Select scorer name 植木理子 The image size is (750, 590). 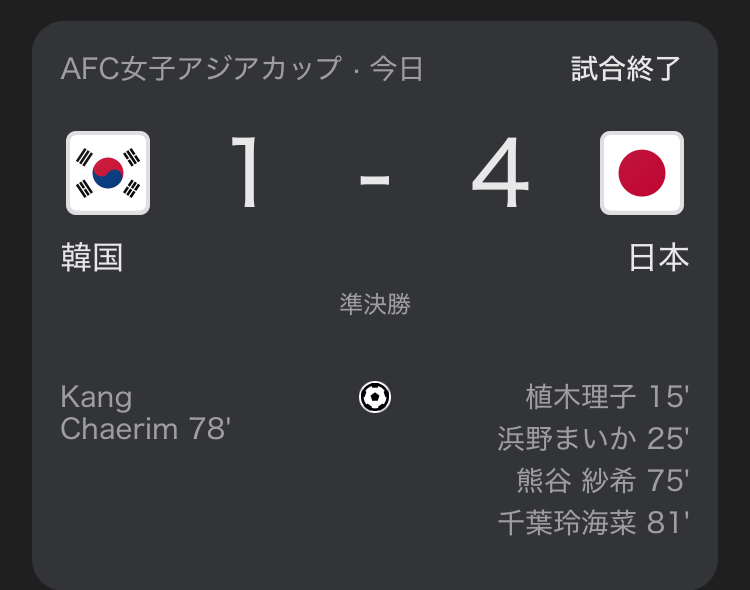pos(581,397)
